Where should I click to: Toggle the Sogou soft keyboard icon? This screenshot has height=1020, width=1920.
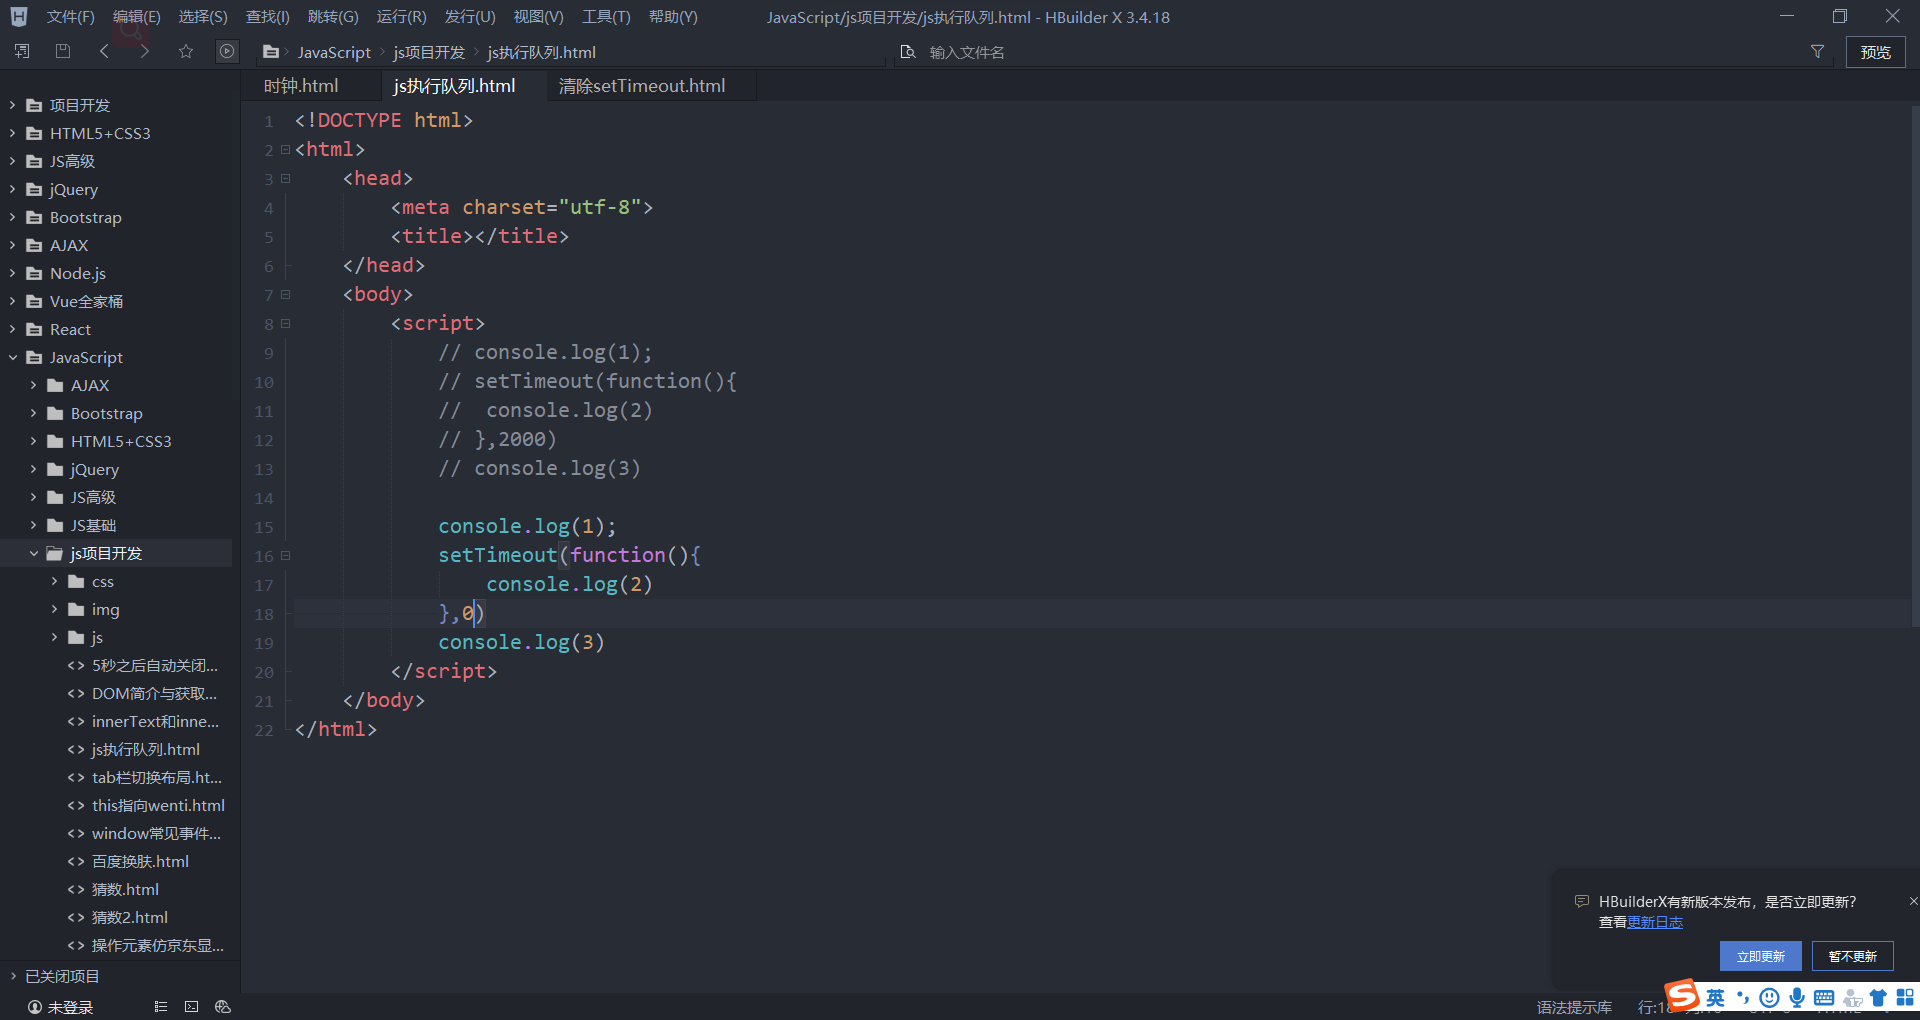click(x=1825, y=997)
